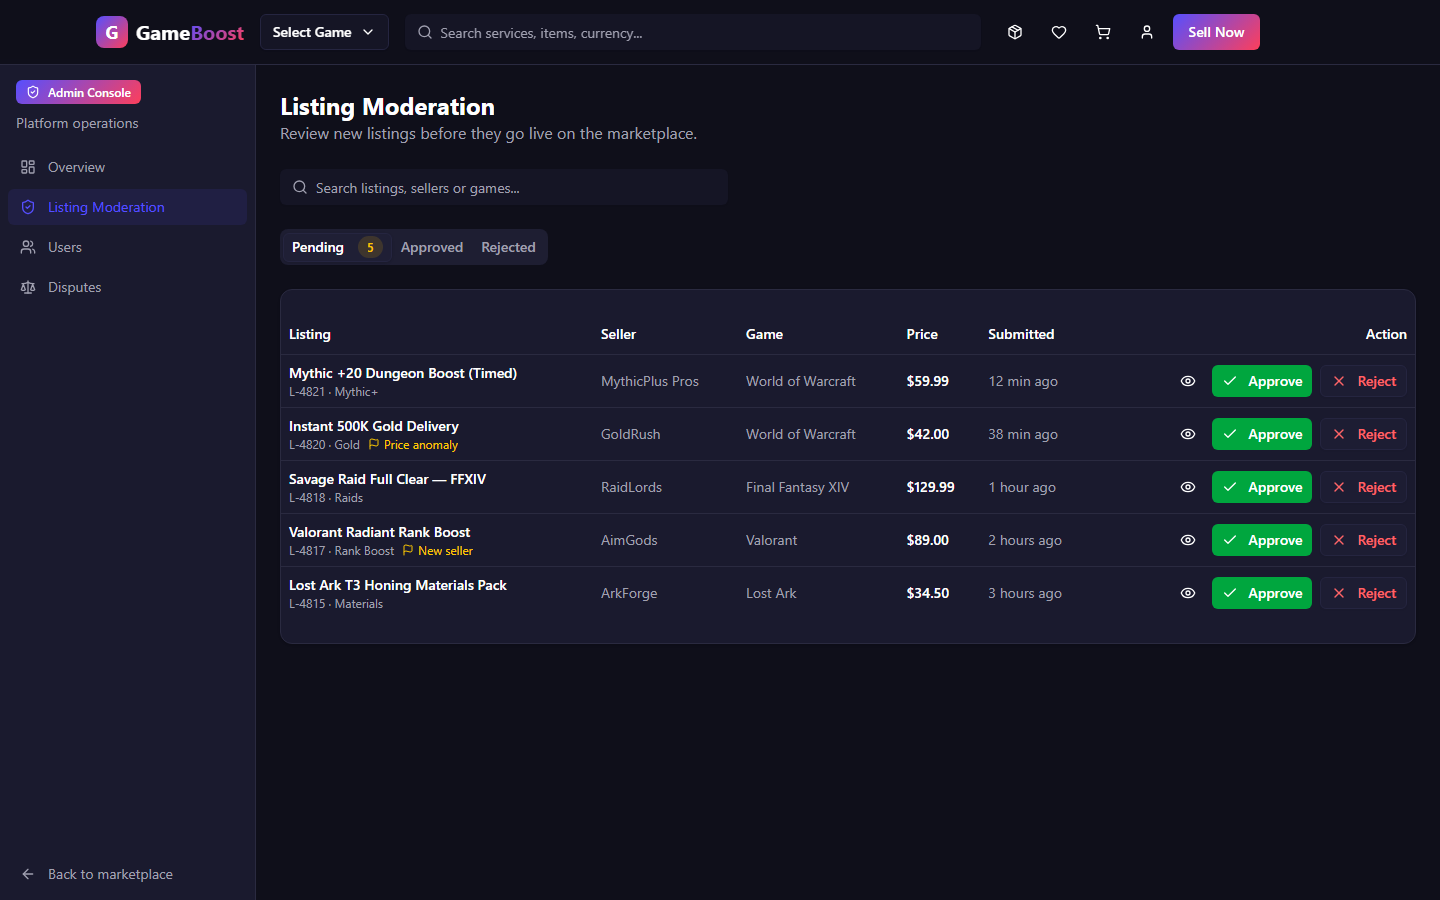Screen dimensions: 1440x900
Task: Switch to the Approved tab
Action: click(432, 247)
